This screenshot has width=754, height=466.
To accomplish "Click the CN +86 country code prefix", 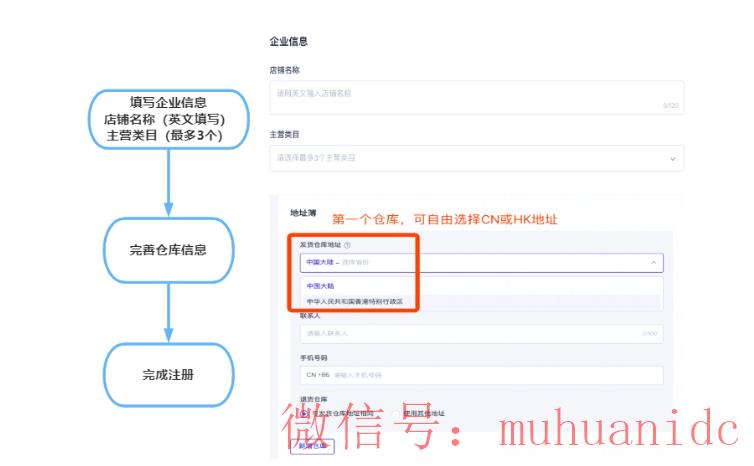I will (x=316, y=375).
